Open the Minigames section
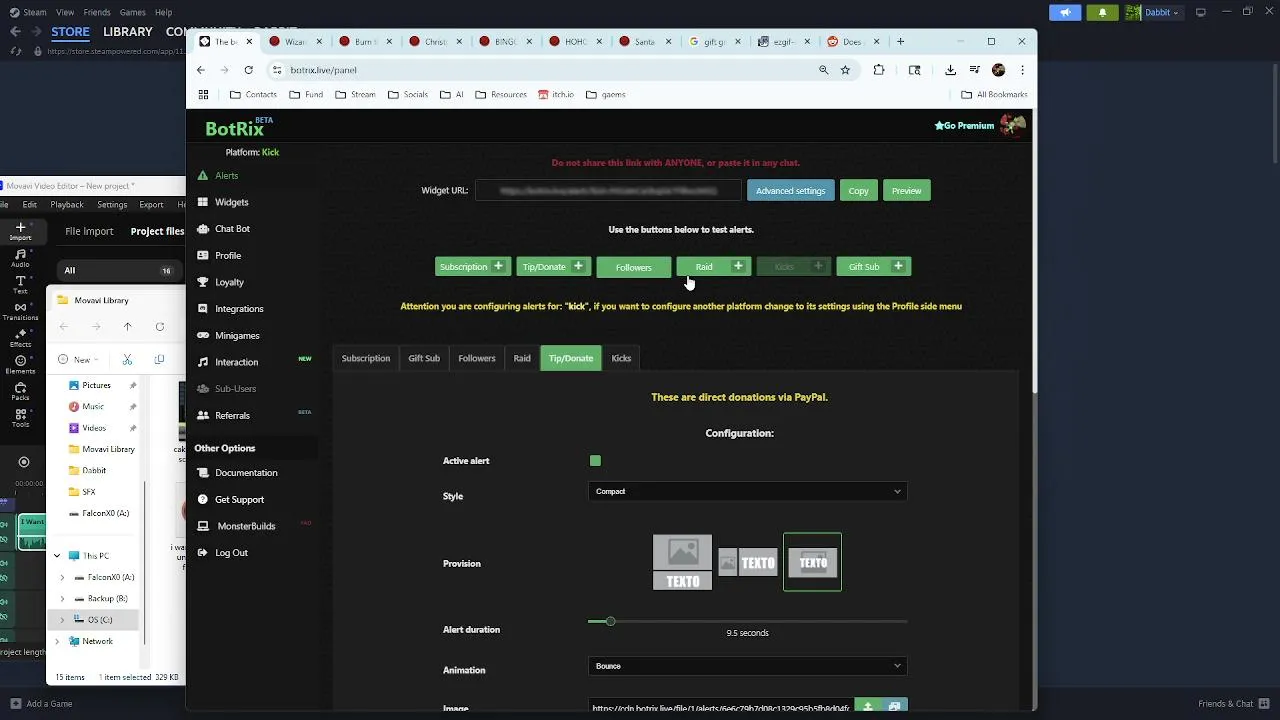The image size is (1280, 720). click(237, 336)
